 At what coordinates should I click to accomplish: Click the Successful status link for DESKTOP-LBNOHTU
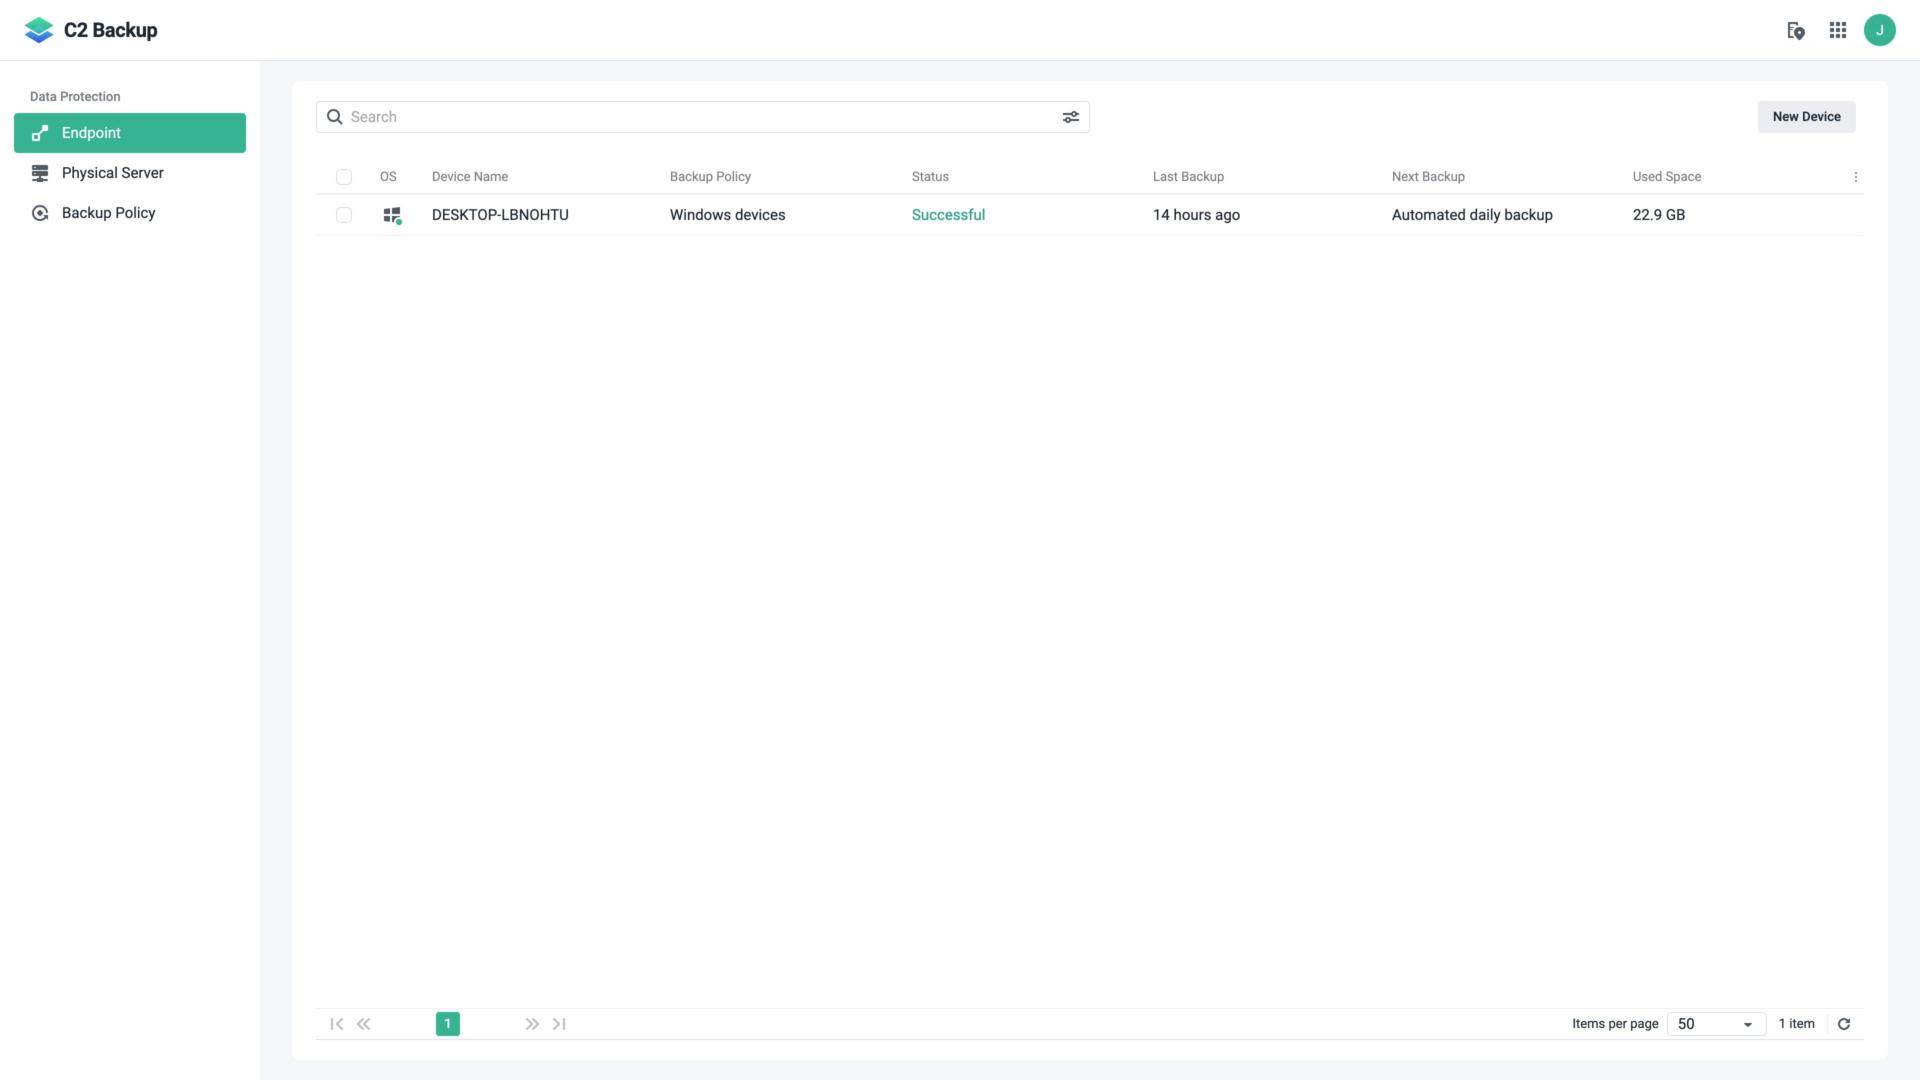(x=948, y=214)
